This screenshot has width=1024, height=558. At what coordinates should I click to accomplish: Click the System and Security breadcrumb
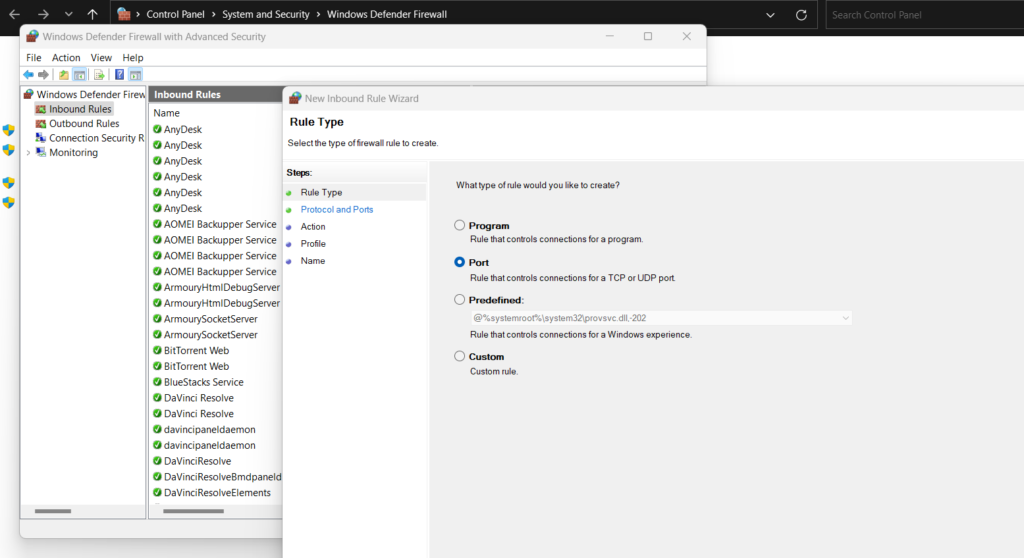(x=266, y=14)
